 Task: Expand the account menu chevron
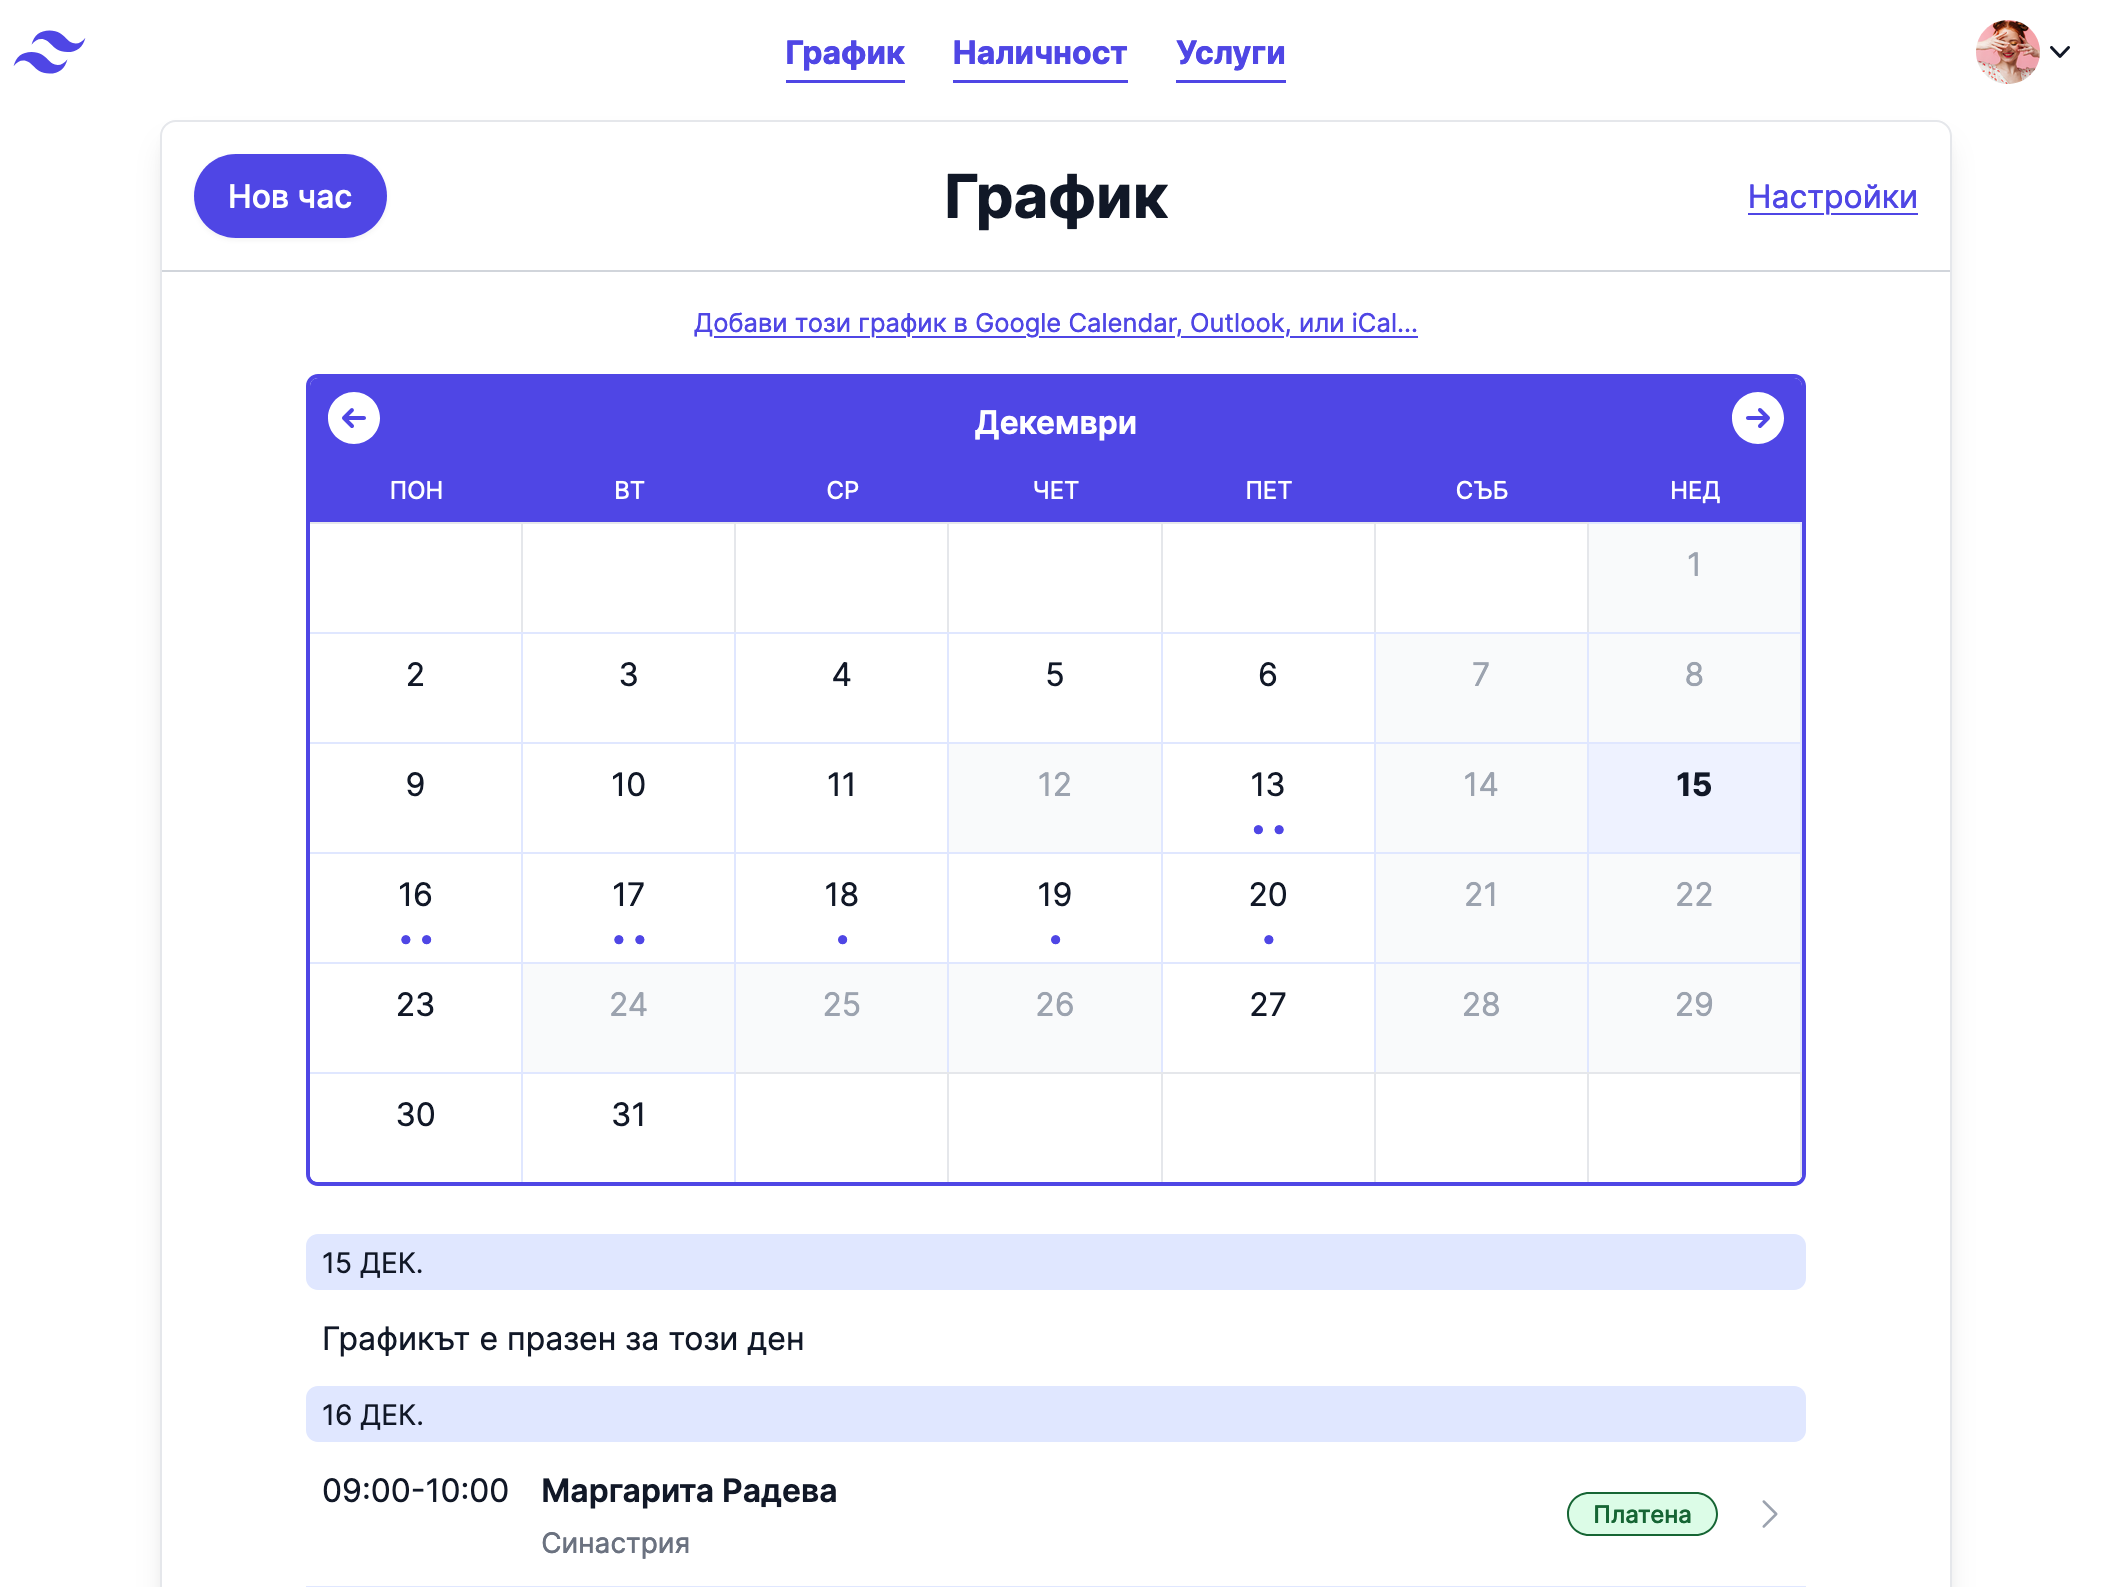2060,52
